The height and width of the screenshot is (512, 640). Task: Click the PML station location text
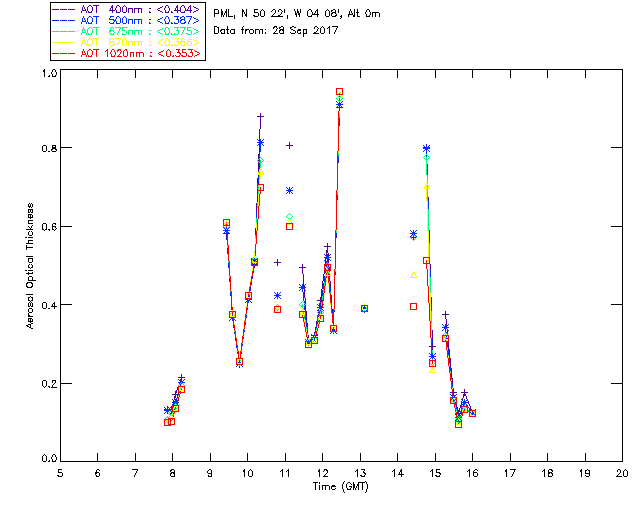pos(297,13)
